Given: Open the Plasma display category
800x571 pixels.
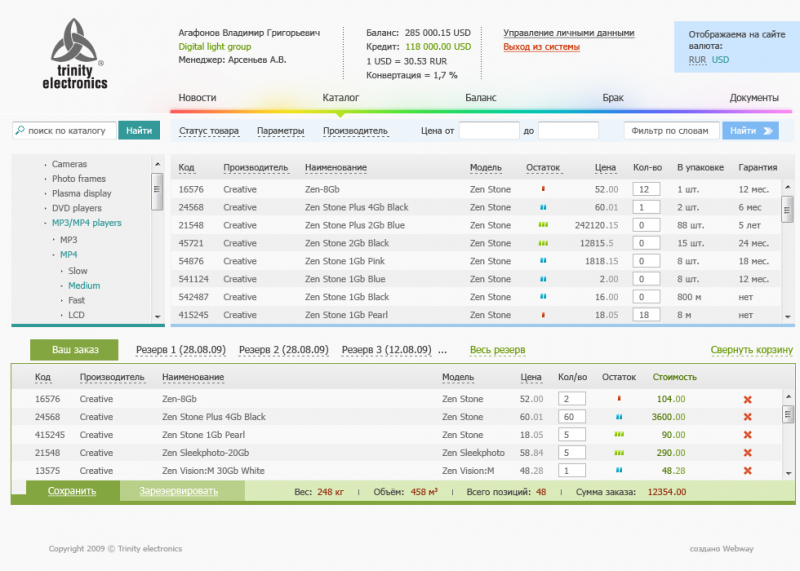Looking at the screenshot, I should pyautogui.click(x=82, y=194).
